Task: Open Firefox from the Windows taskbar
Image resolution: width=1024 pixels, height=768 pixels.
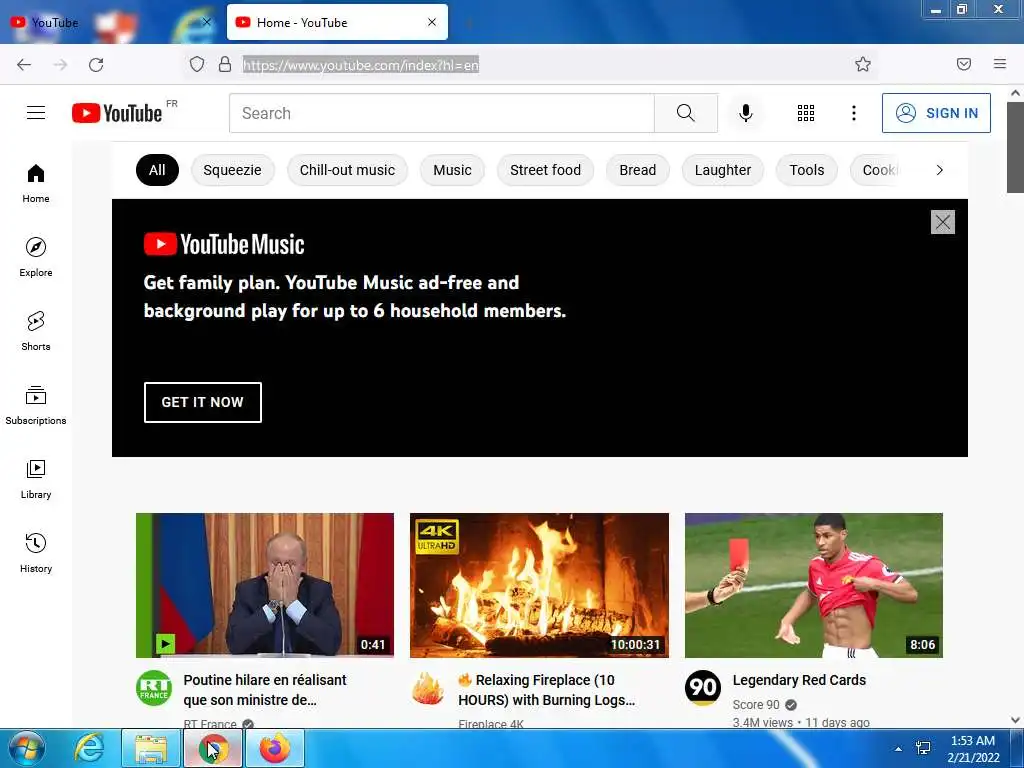Action: [x=275, y=748]
